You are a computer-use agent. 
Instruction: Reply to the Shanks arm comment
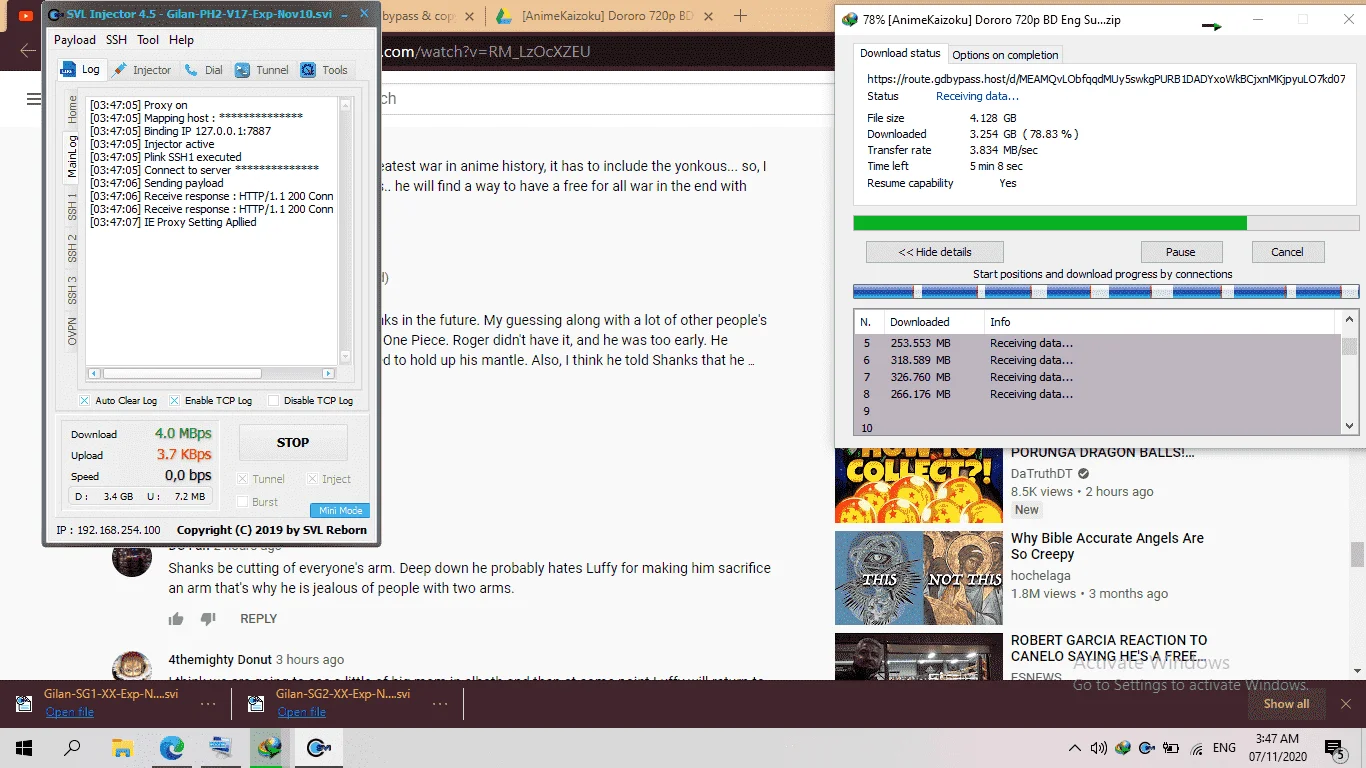pyautogui.click(x=258, y=619)
